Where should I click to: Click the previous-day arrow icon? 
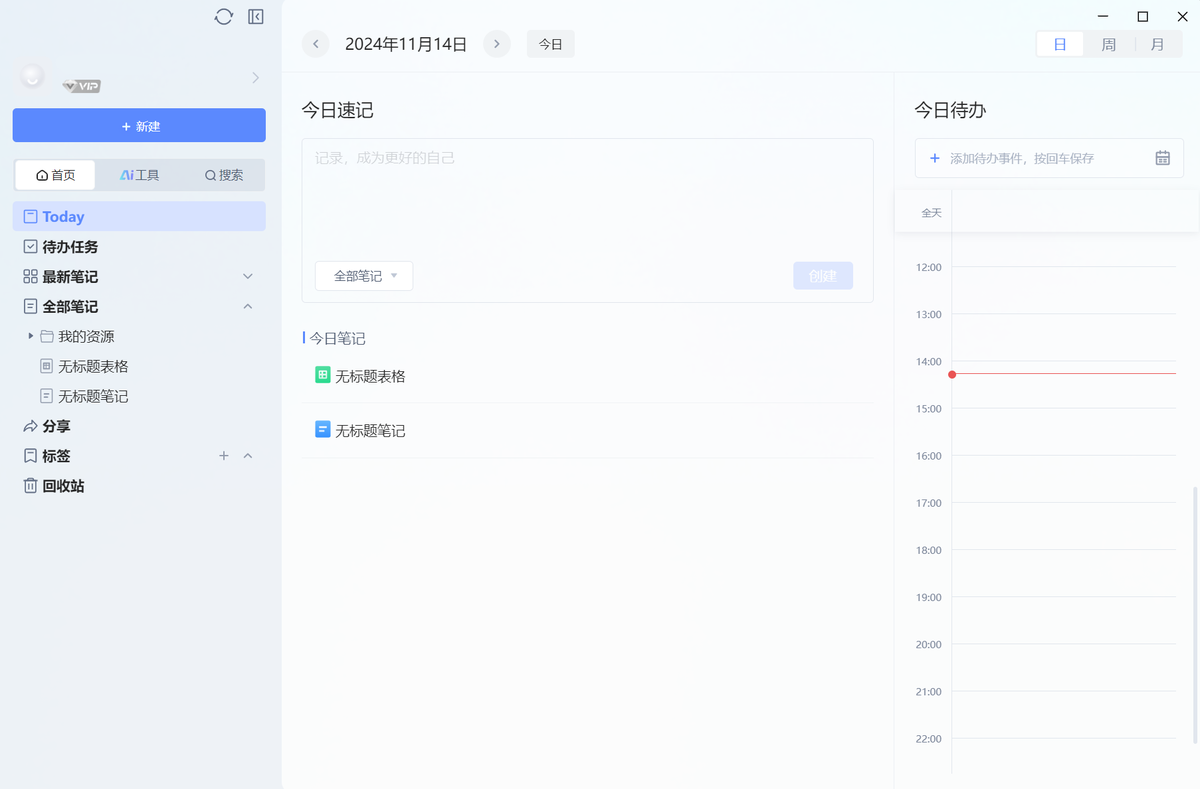point(315,44)
